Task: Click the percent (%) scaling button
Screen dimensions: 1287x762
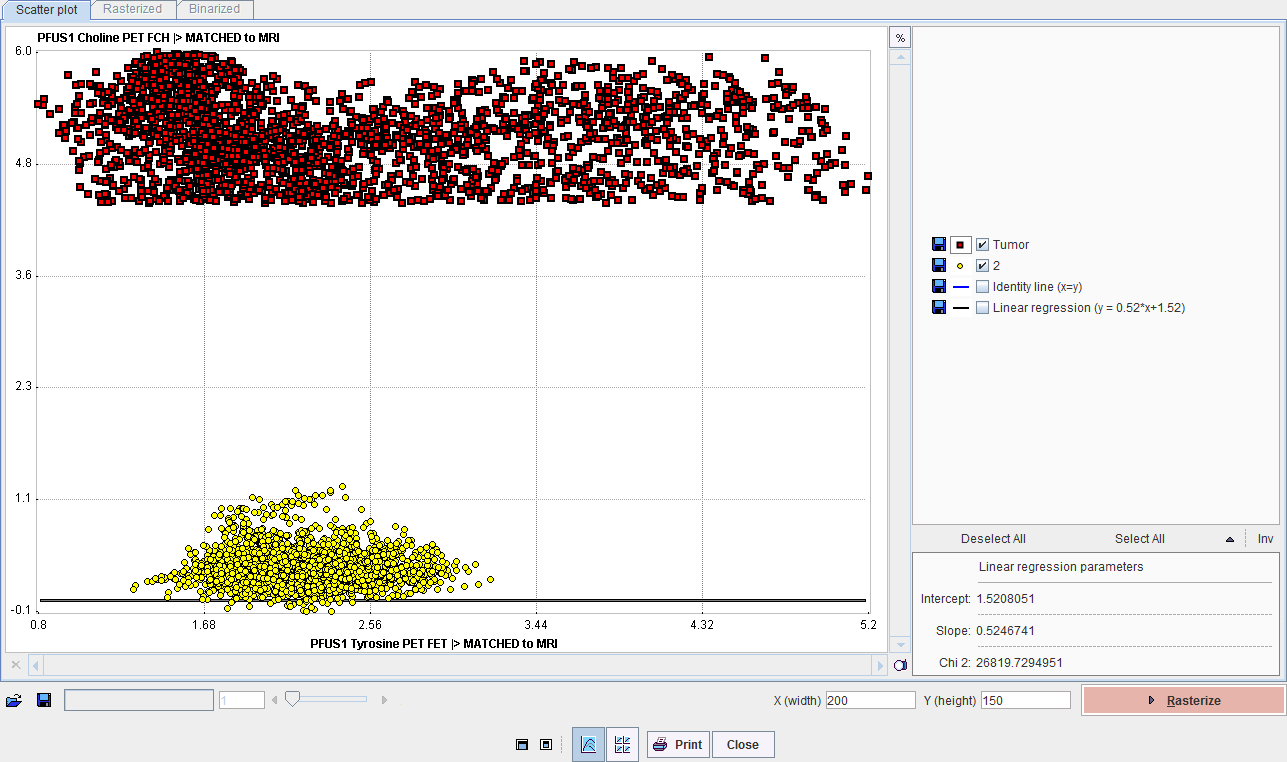Action: coord(900,37)
